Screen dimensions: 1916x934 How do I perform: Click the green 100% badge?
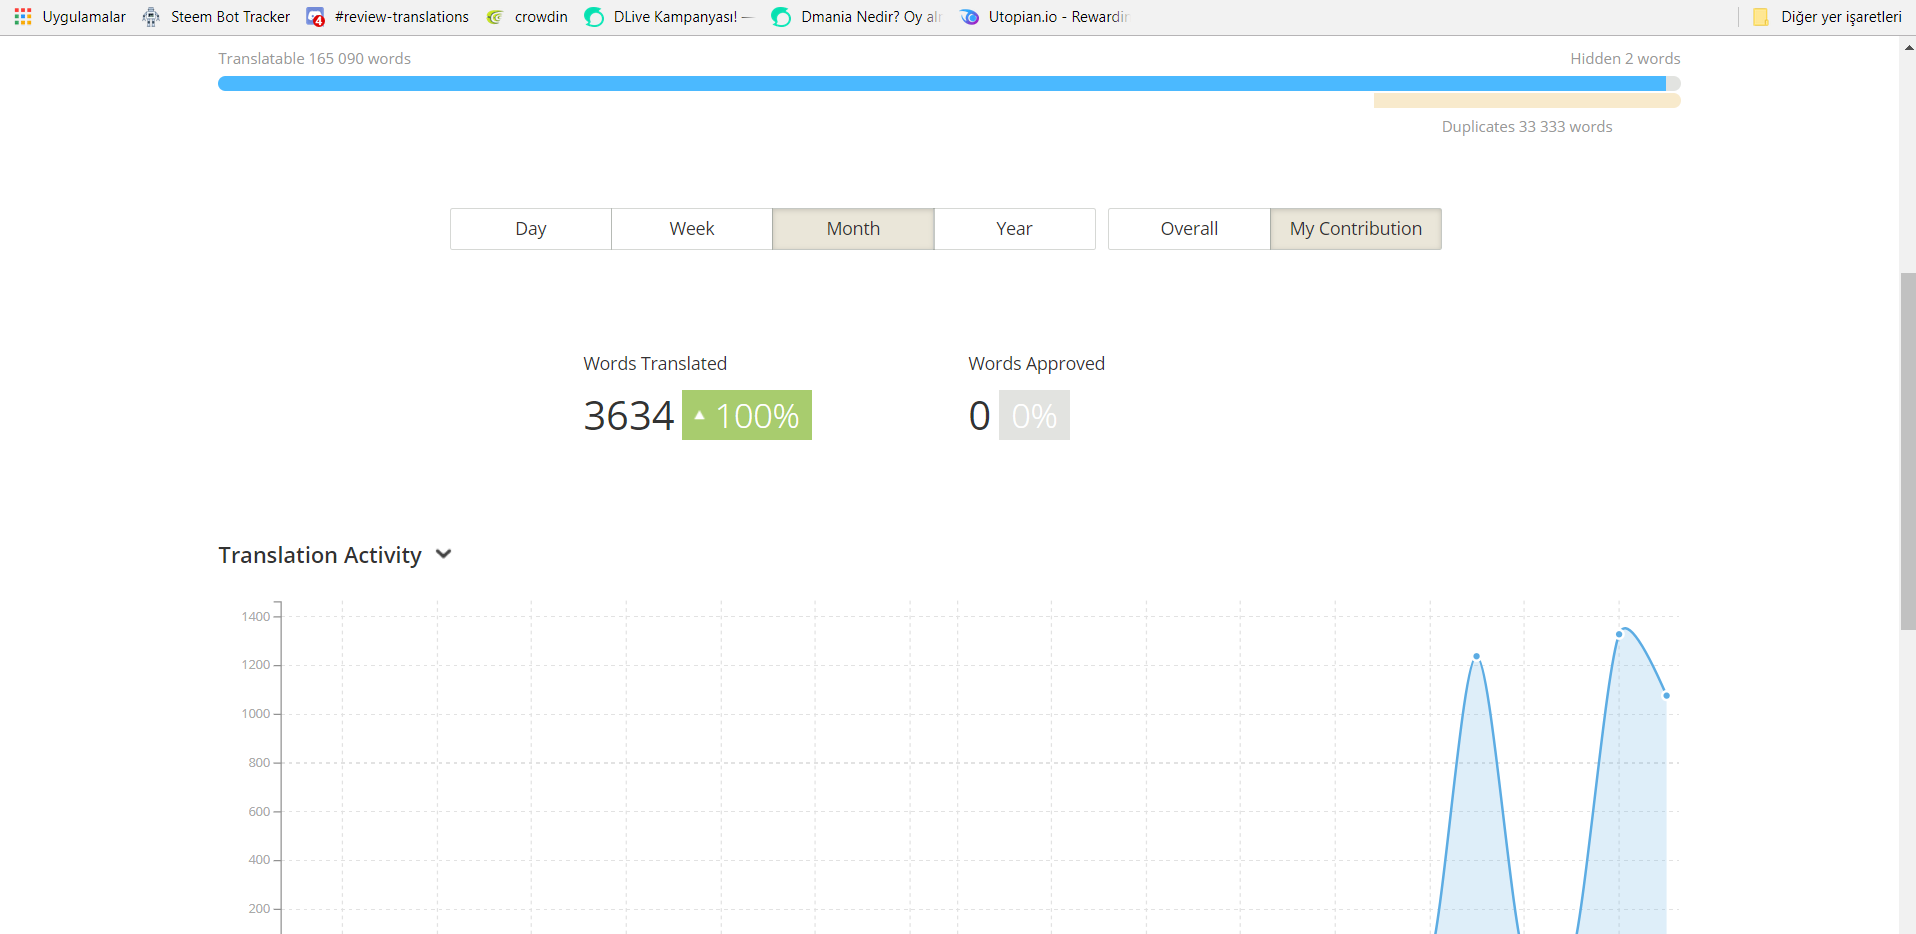tap(747, 415)
